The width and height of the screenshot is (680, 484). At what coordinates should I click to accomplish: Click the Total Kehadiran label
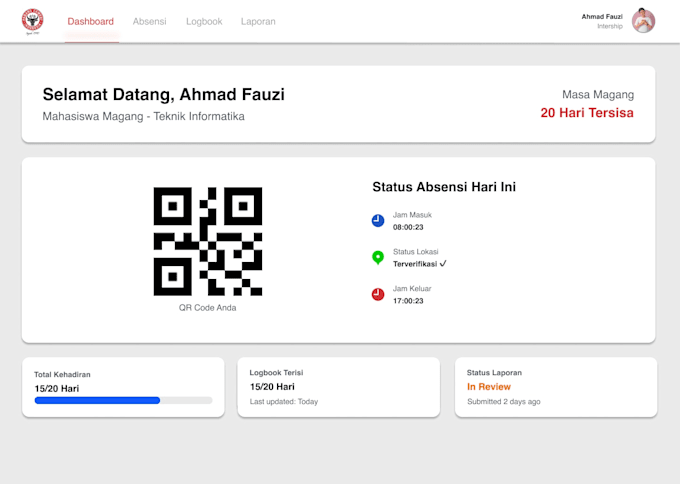tap(62, 374)
